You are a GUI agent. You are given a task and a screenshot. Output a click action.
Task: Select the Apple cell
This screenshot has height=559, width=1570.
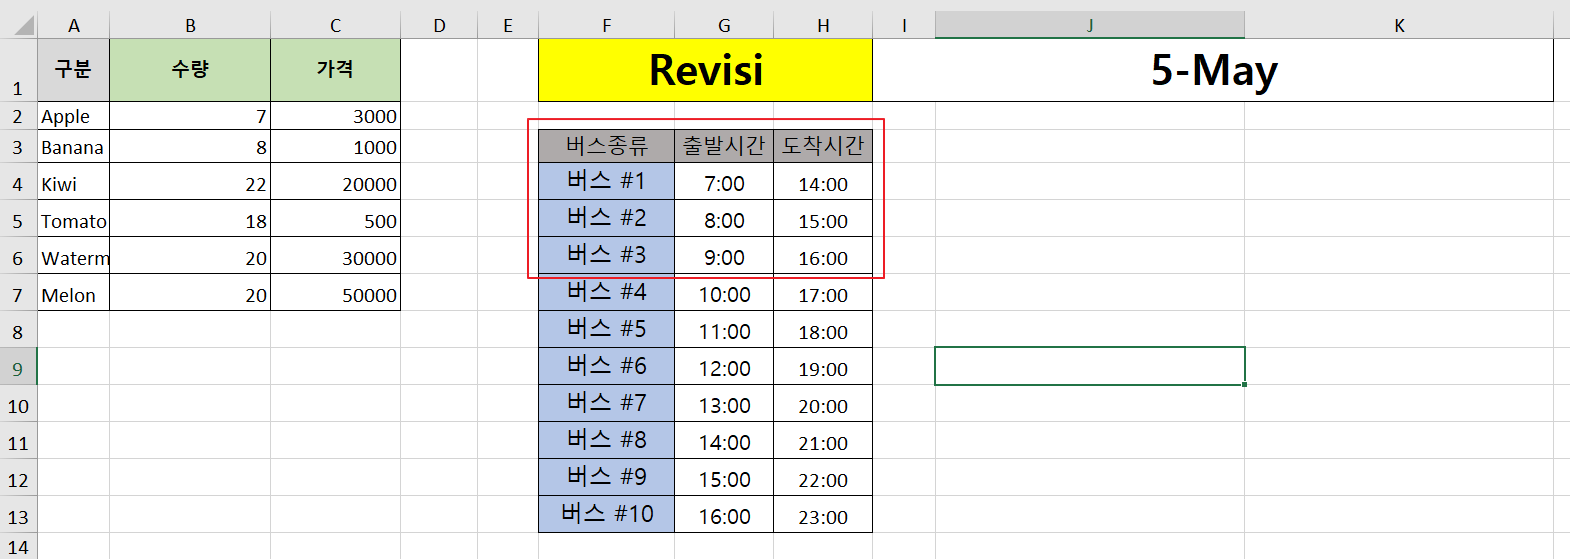click(74, 116)
